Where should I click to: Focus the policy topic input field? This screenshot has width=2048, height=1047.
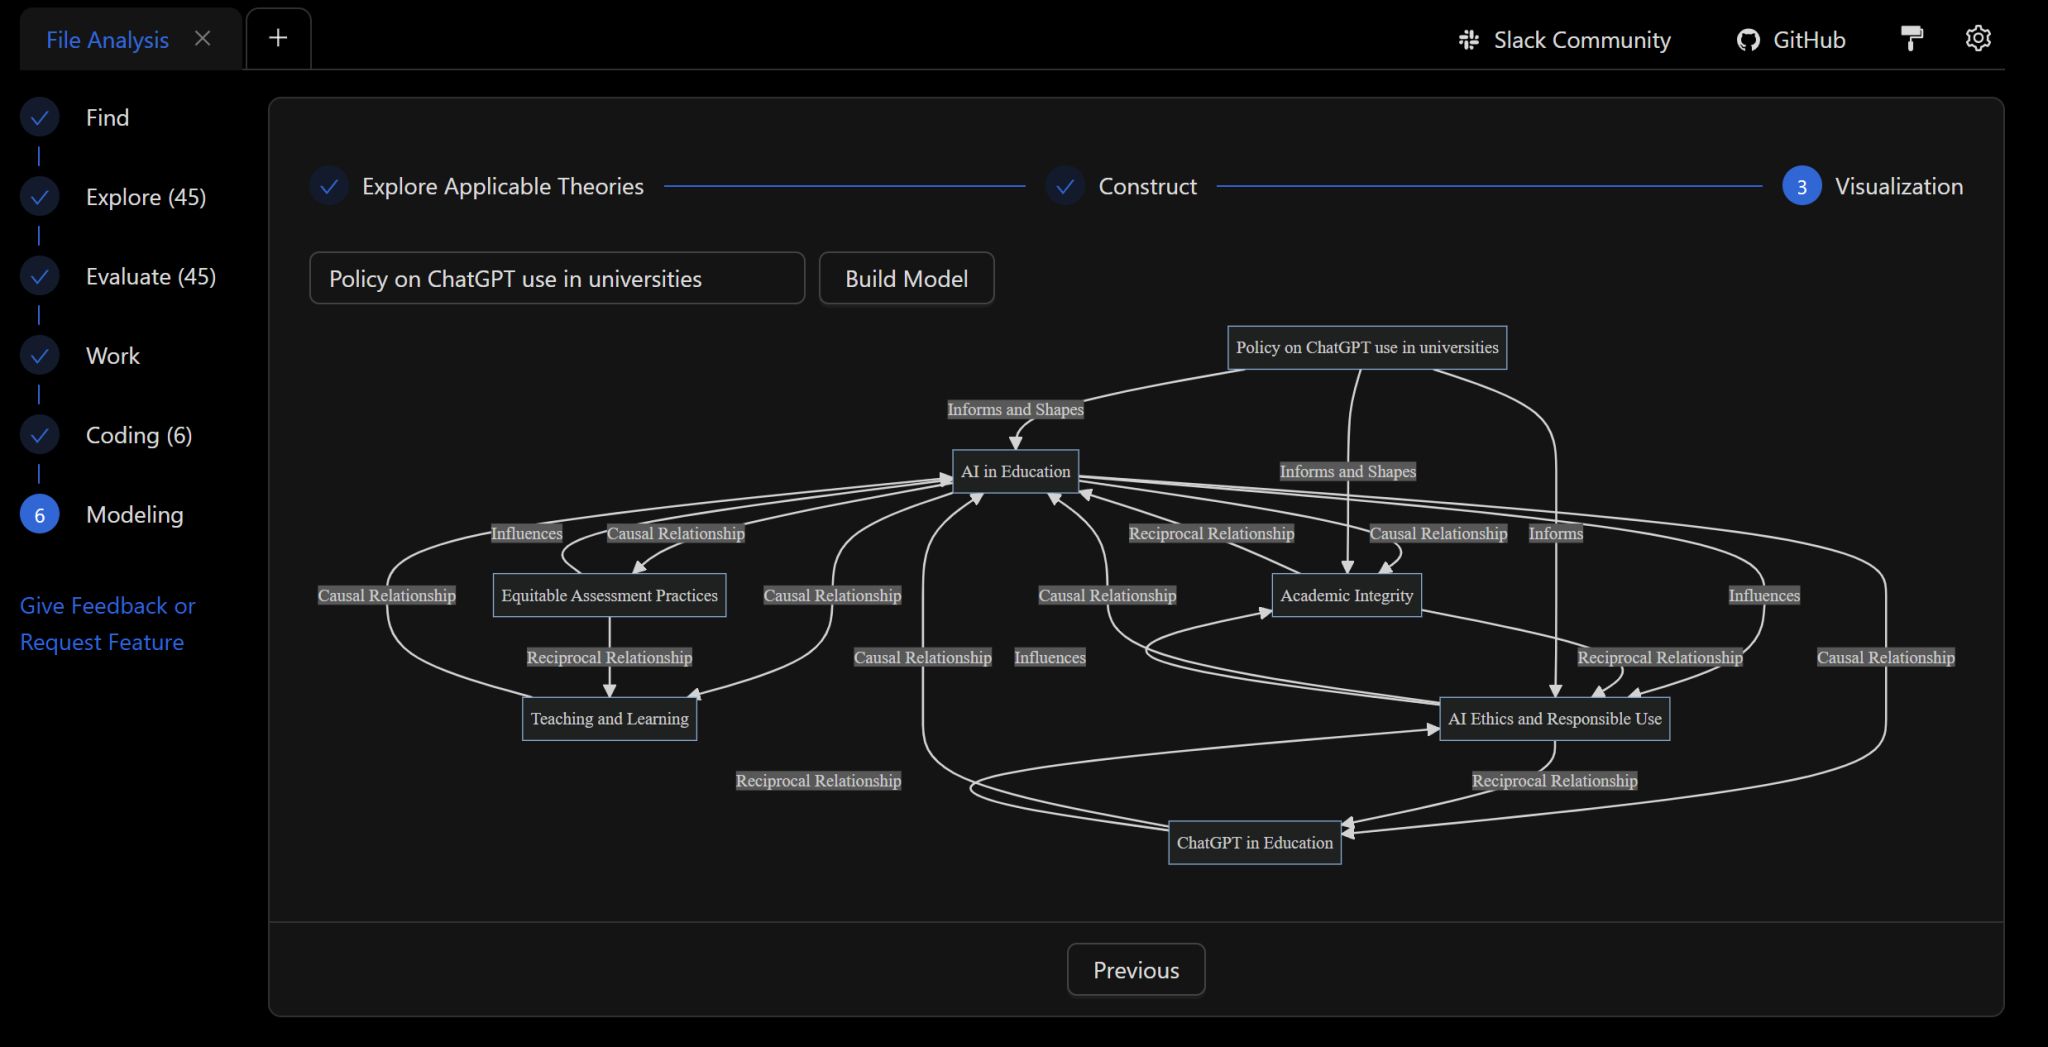(556, 279)
